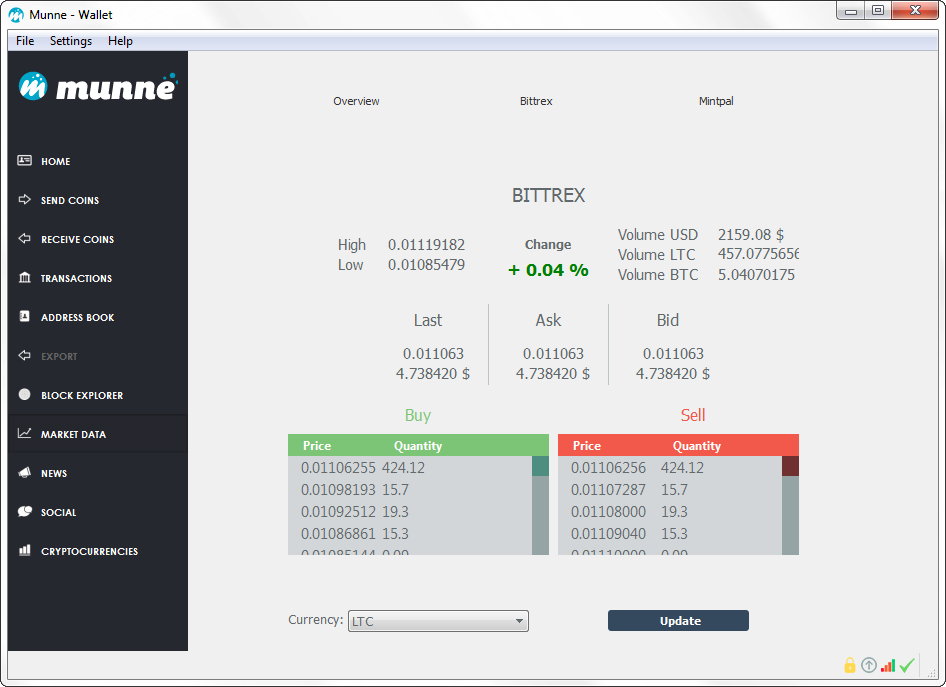
Task: Click the Block Explorer circle icon
Action: coord(24,394)
